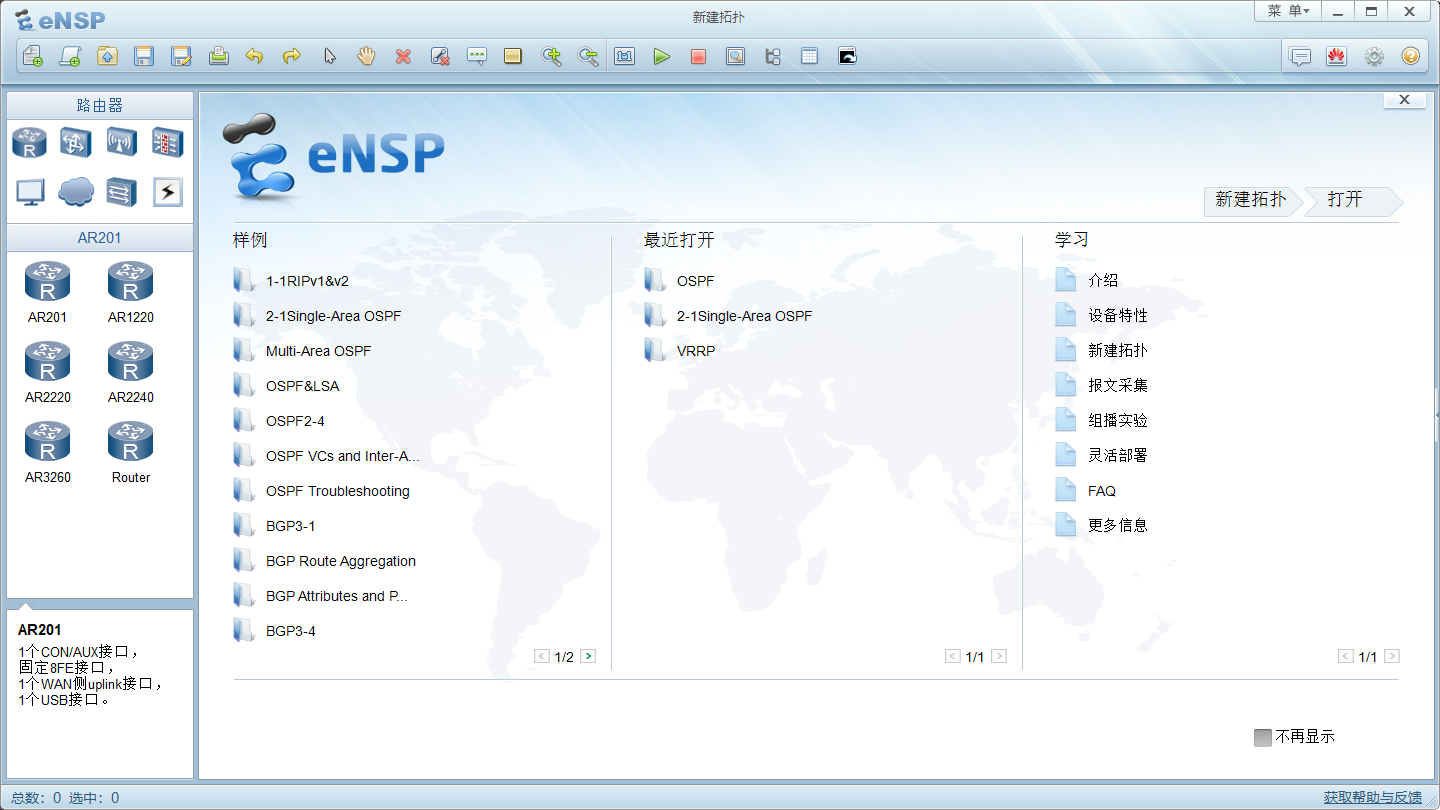1440x810 pixels.
Task: Click the 获取帮助与反馈 link
Action: [1373, 797]
